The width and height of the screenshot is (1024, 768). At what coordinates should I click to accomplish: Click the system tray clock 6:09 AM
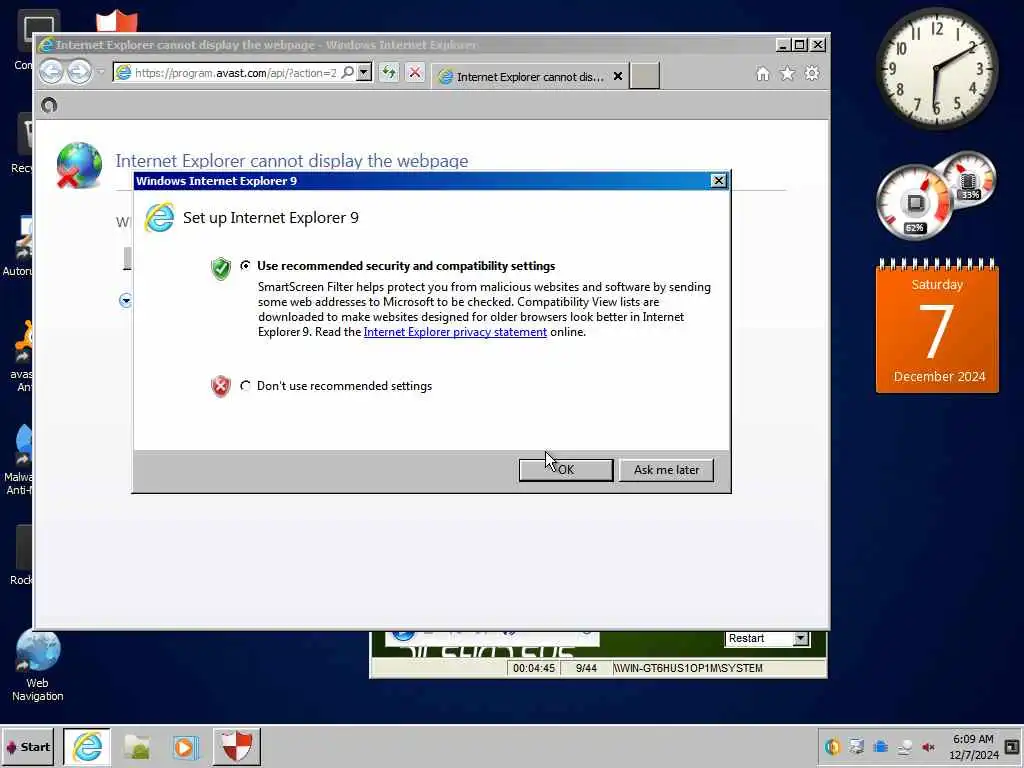click(973, 746)
